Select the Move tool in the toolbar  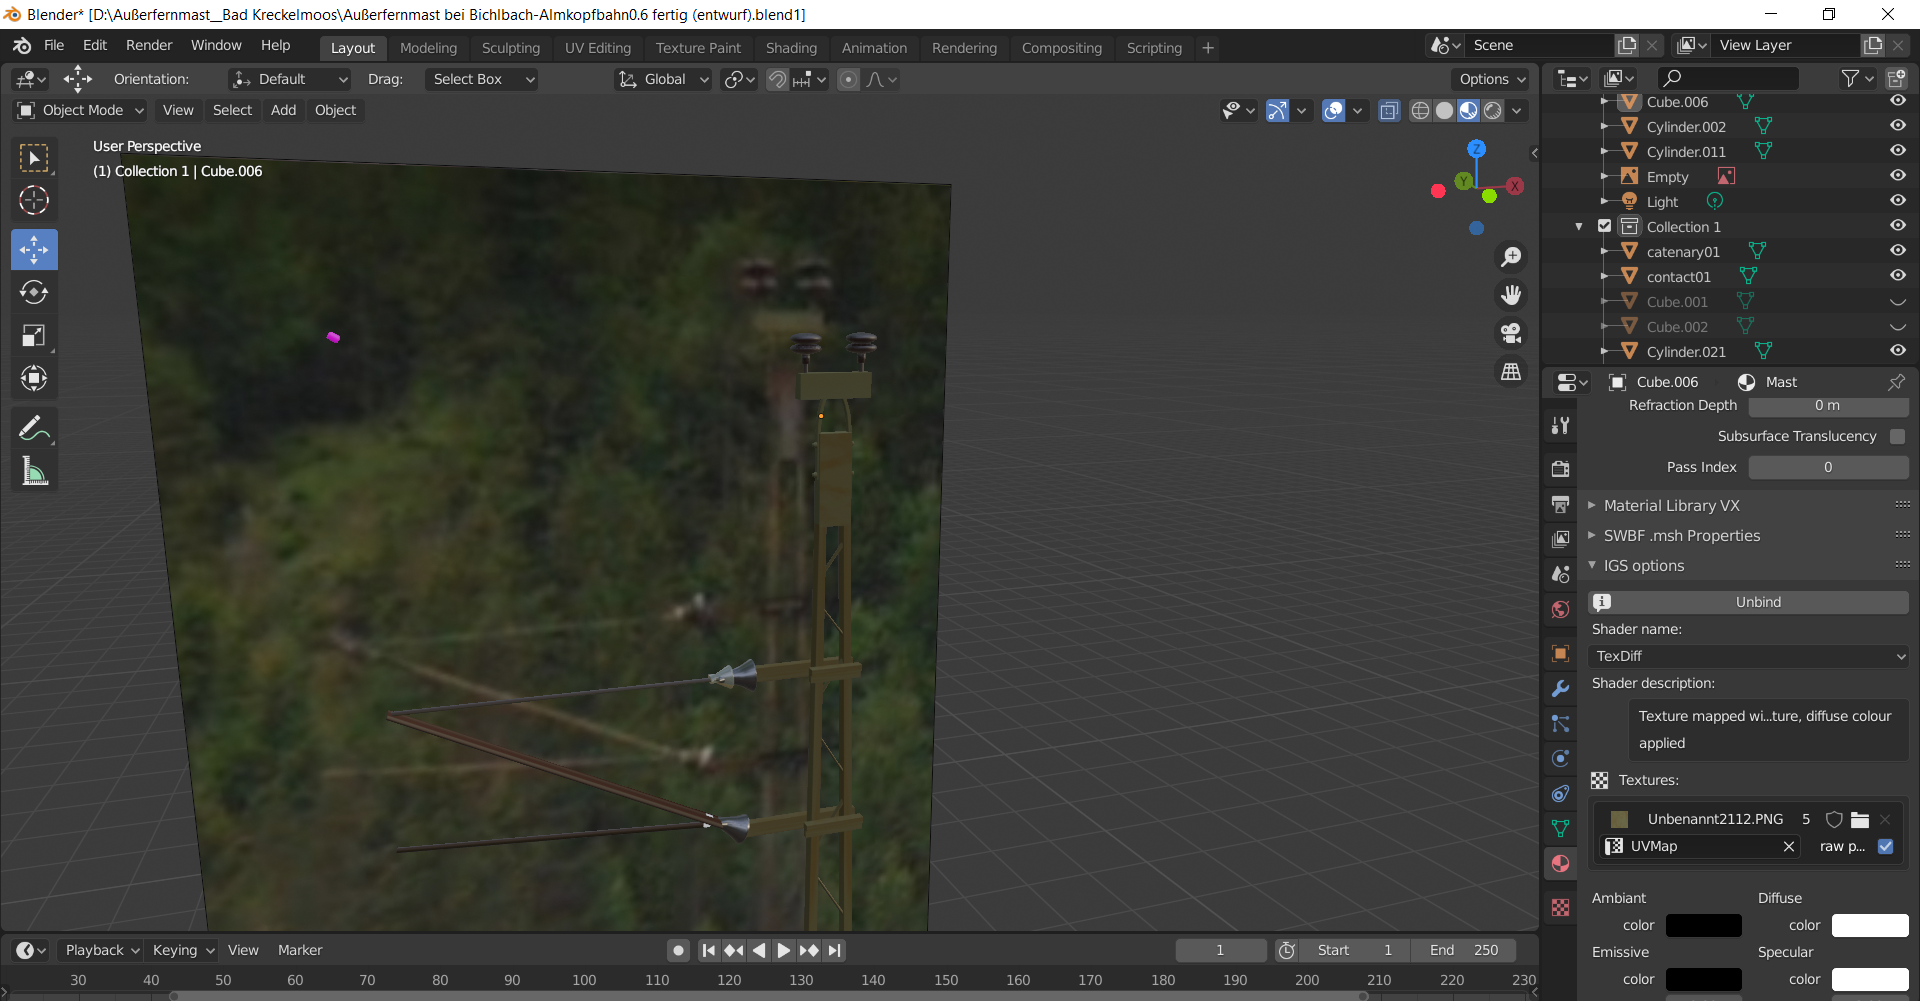click(34, 250)
